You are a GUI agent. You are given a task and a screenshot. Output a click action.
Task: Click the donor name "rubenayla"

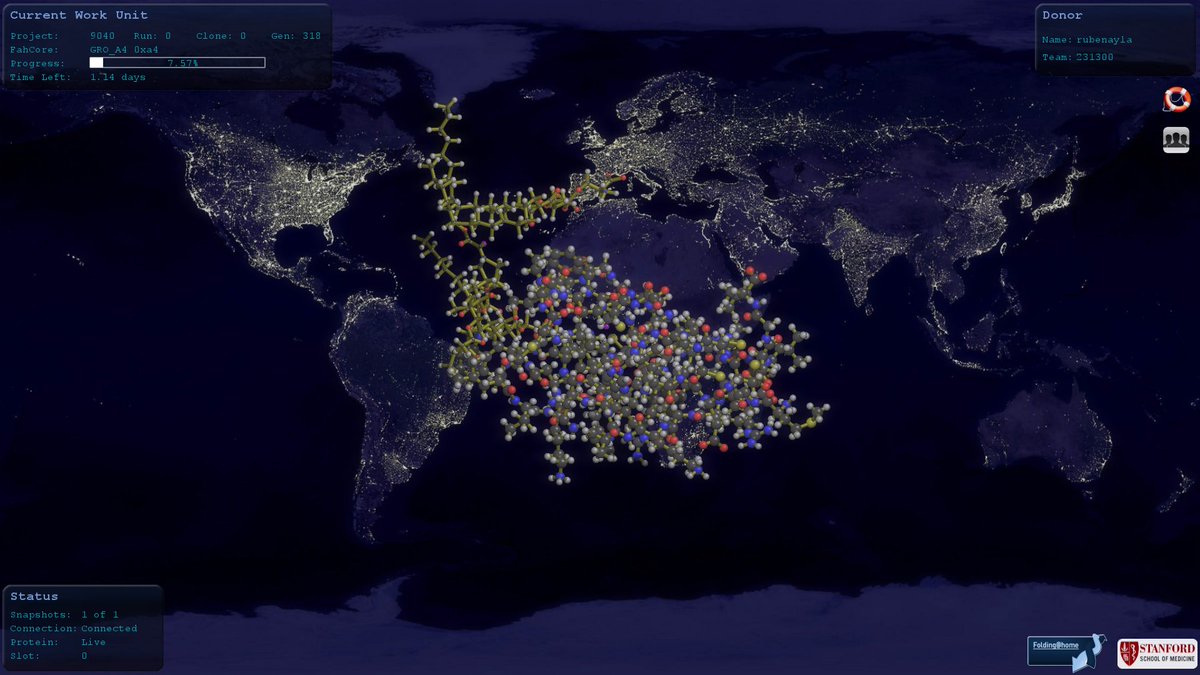(x=1105, y=40)
